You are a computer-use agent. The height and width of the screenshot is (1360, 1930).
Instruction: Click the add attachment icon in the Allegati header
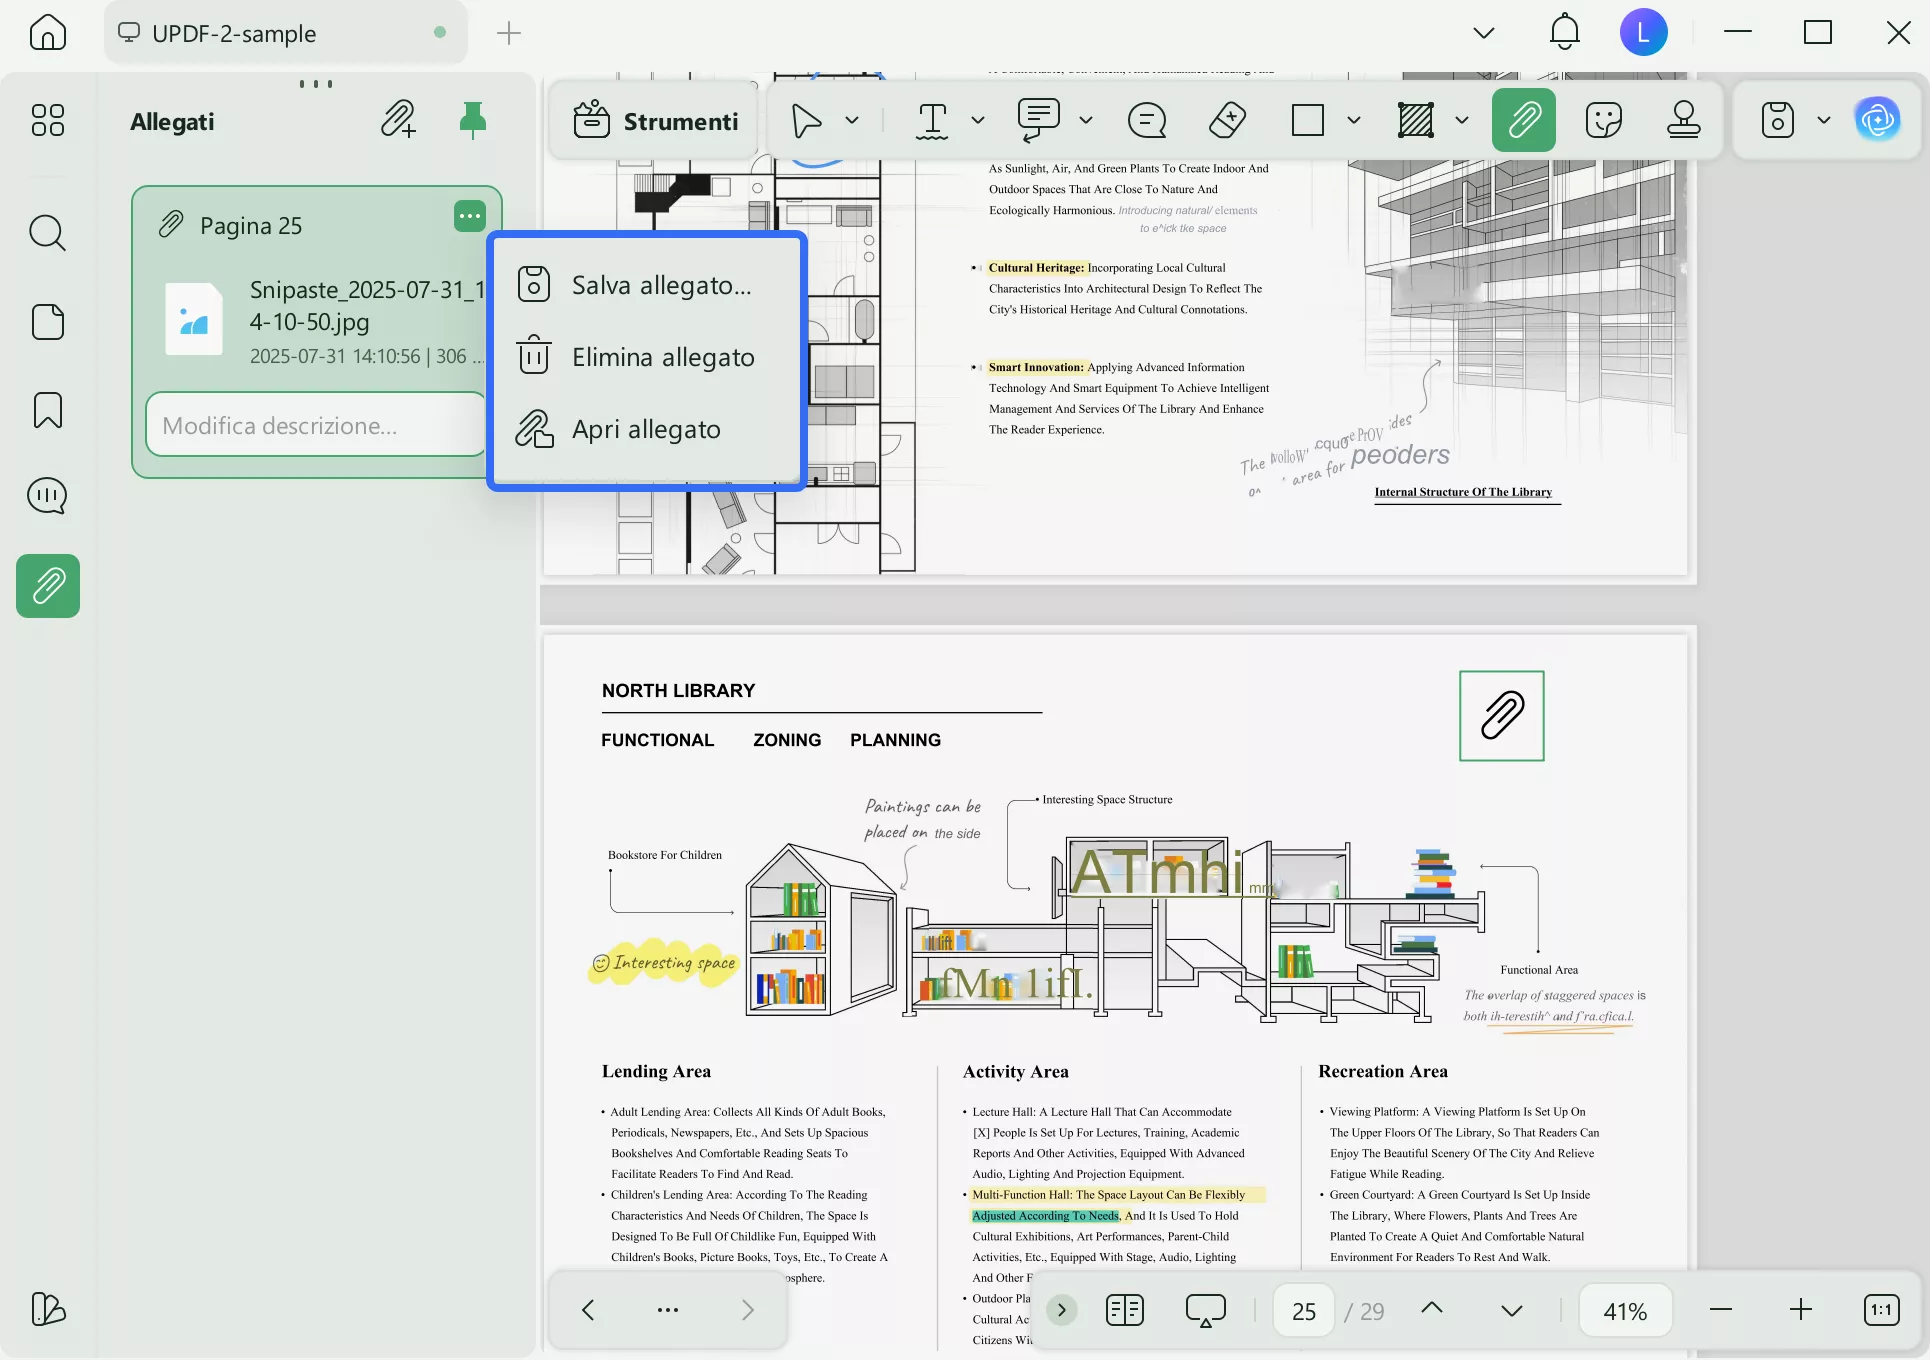click(398, 120)
